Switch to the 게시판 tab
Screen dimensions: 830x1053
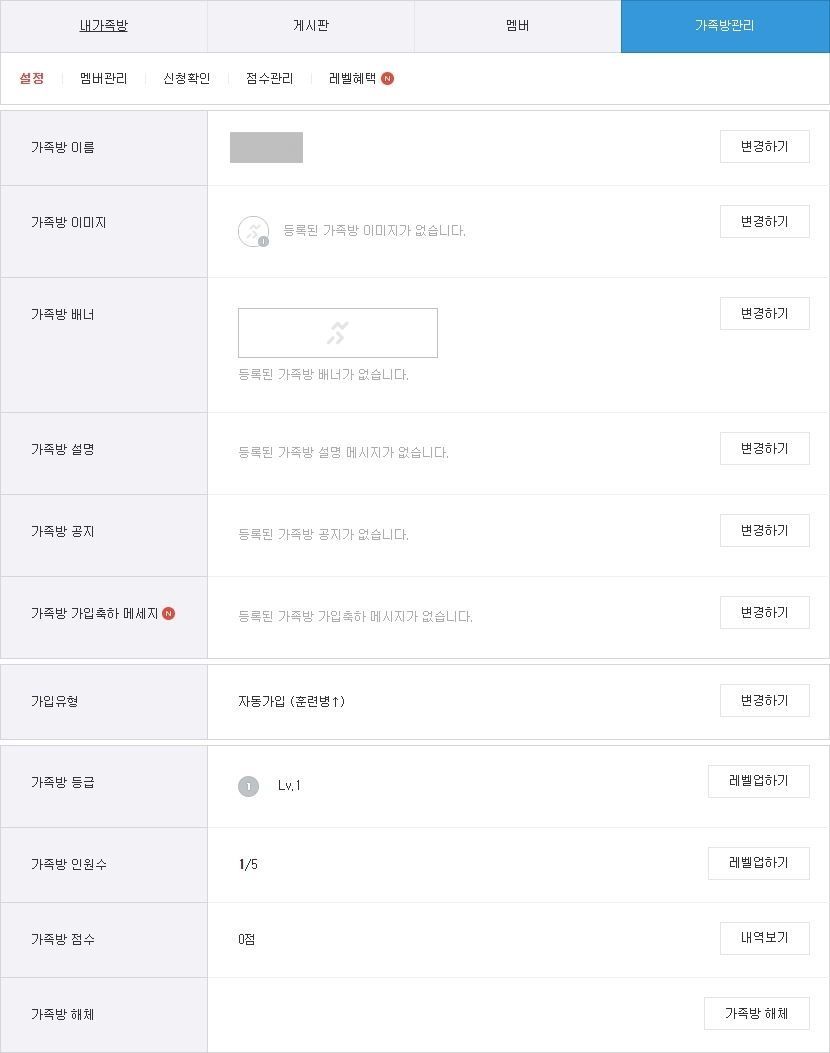click(311, 26)
